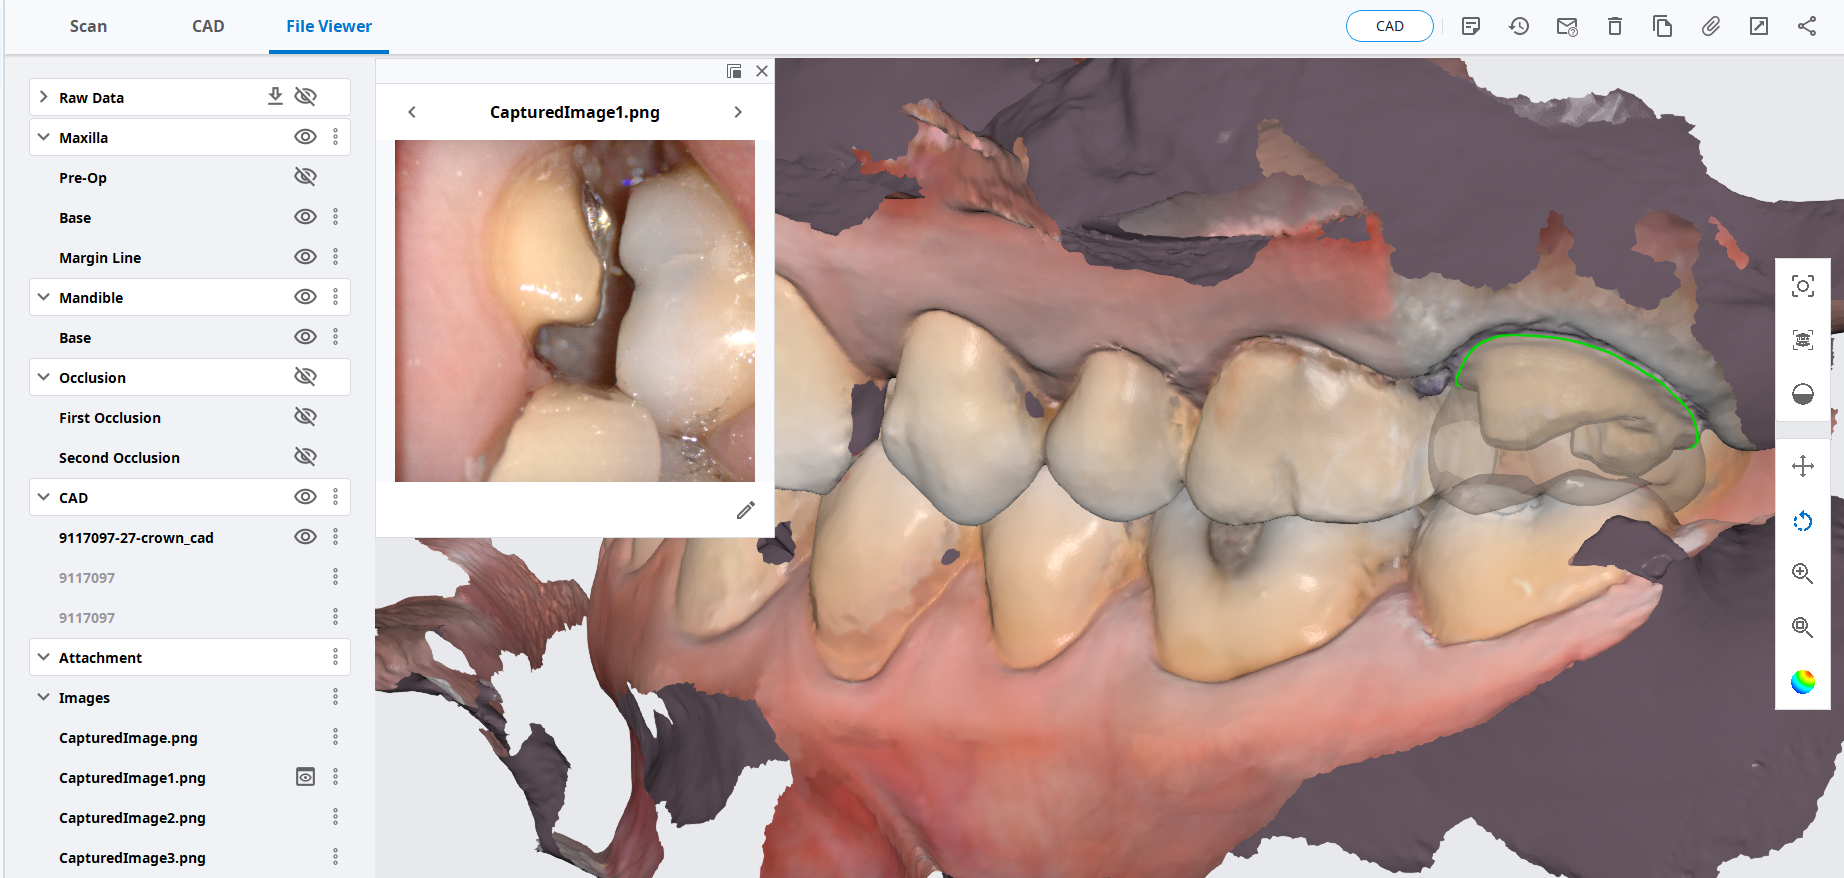1844x878 pixels.
Task: Show the Second Occlusion layer
Action: coord(306,457)
